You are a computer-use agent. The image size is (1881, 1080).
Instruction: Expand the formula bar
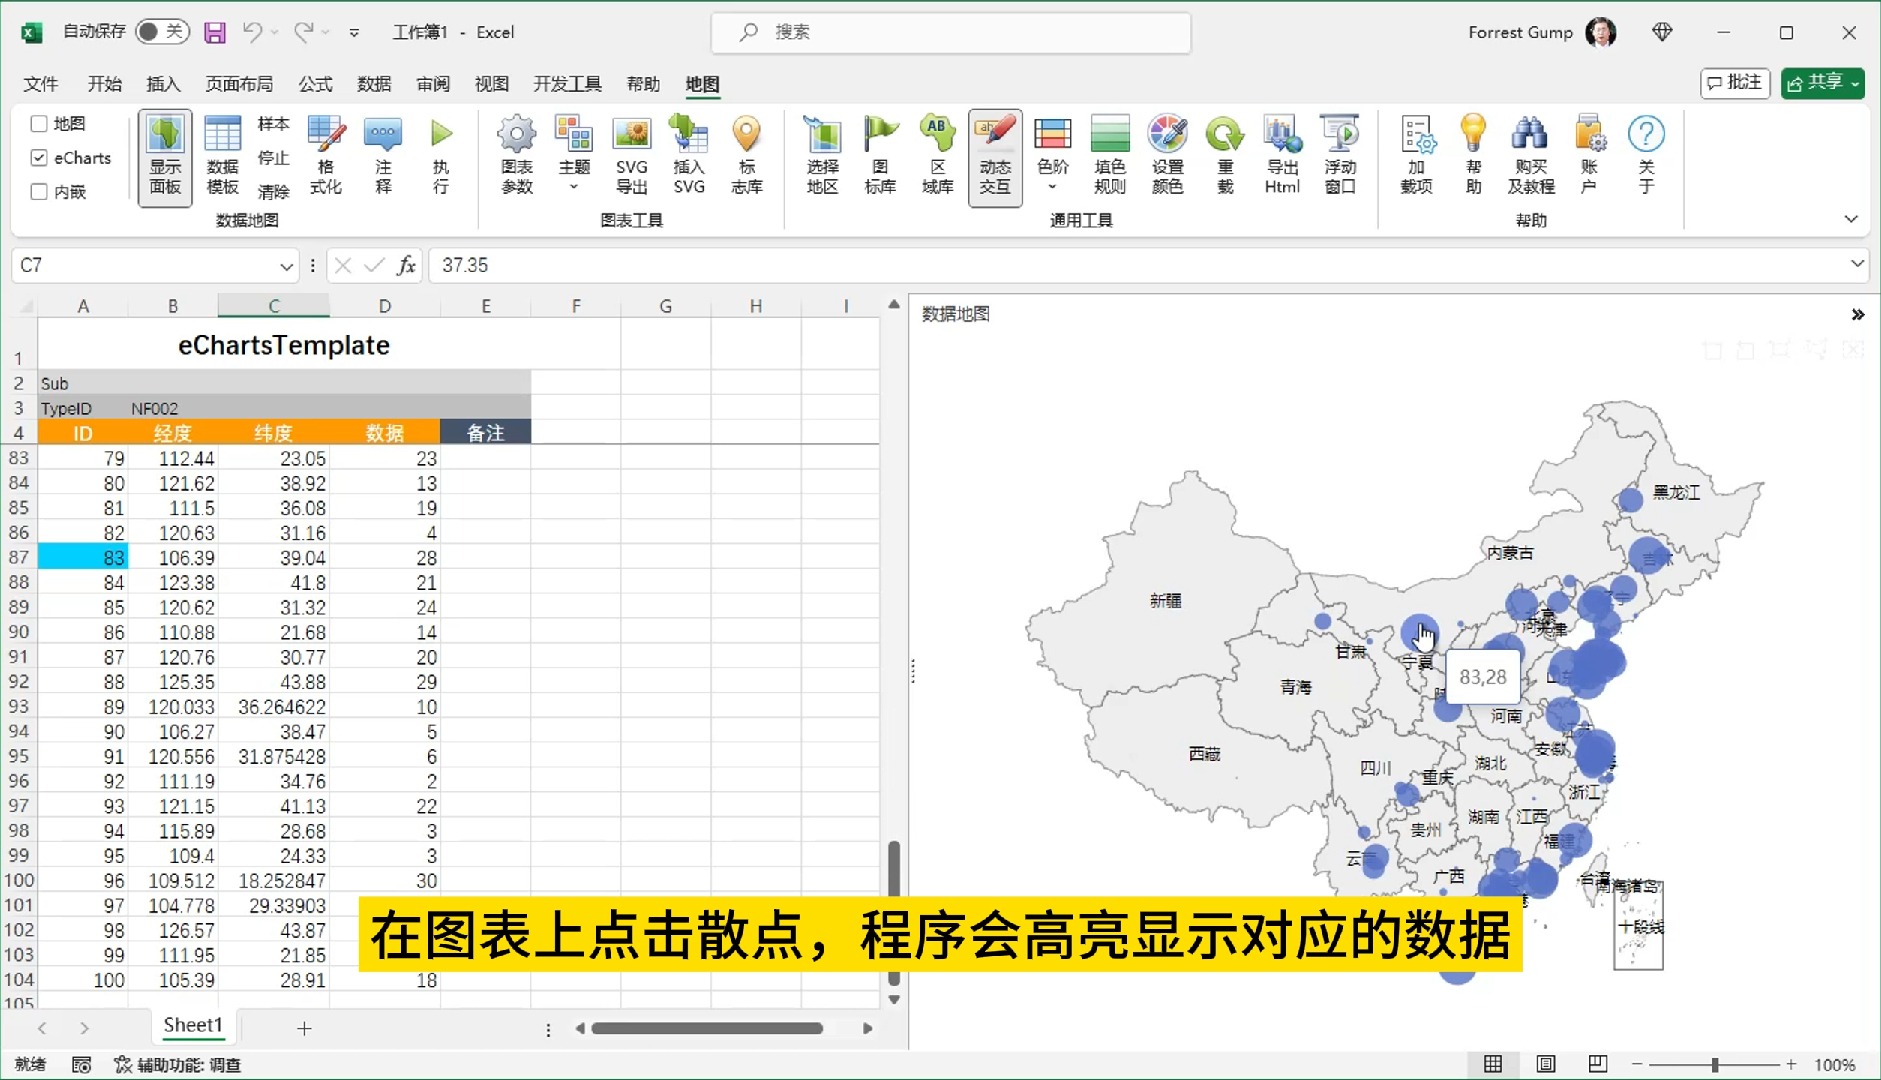pyautogui.click(x=1857, y=264)
